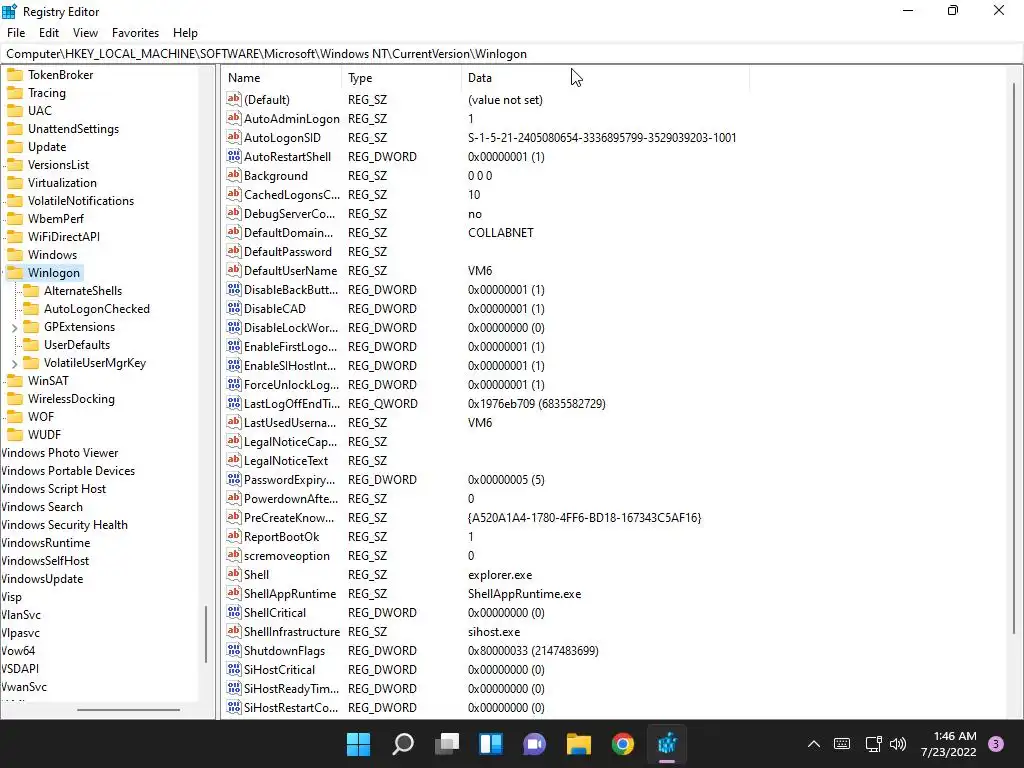
Task: Open the clock and date flyout
Action: 948,744
